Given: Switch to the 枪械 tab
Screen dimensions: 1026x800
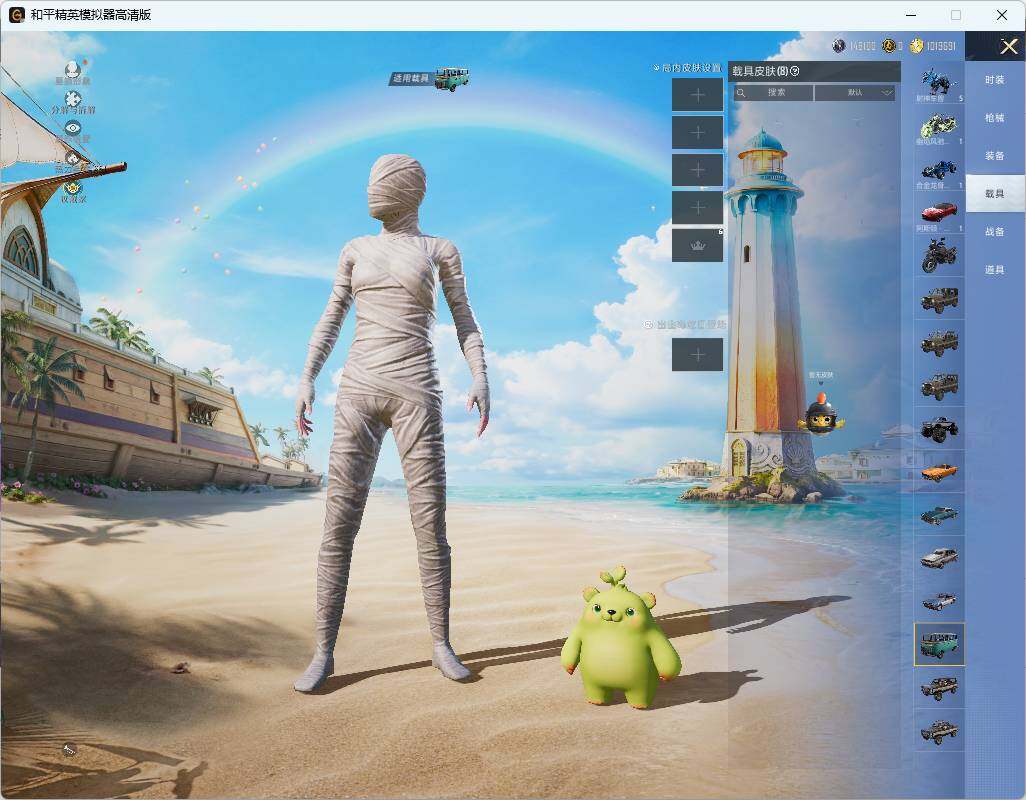Looking at the screenshot, I should pyautogui.click(x=995, y=118).
